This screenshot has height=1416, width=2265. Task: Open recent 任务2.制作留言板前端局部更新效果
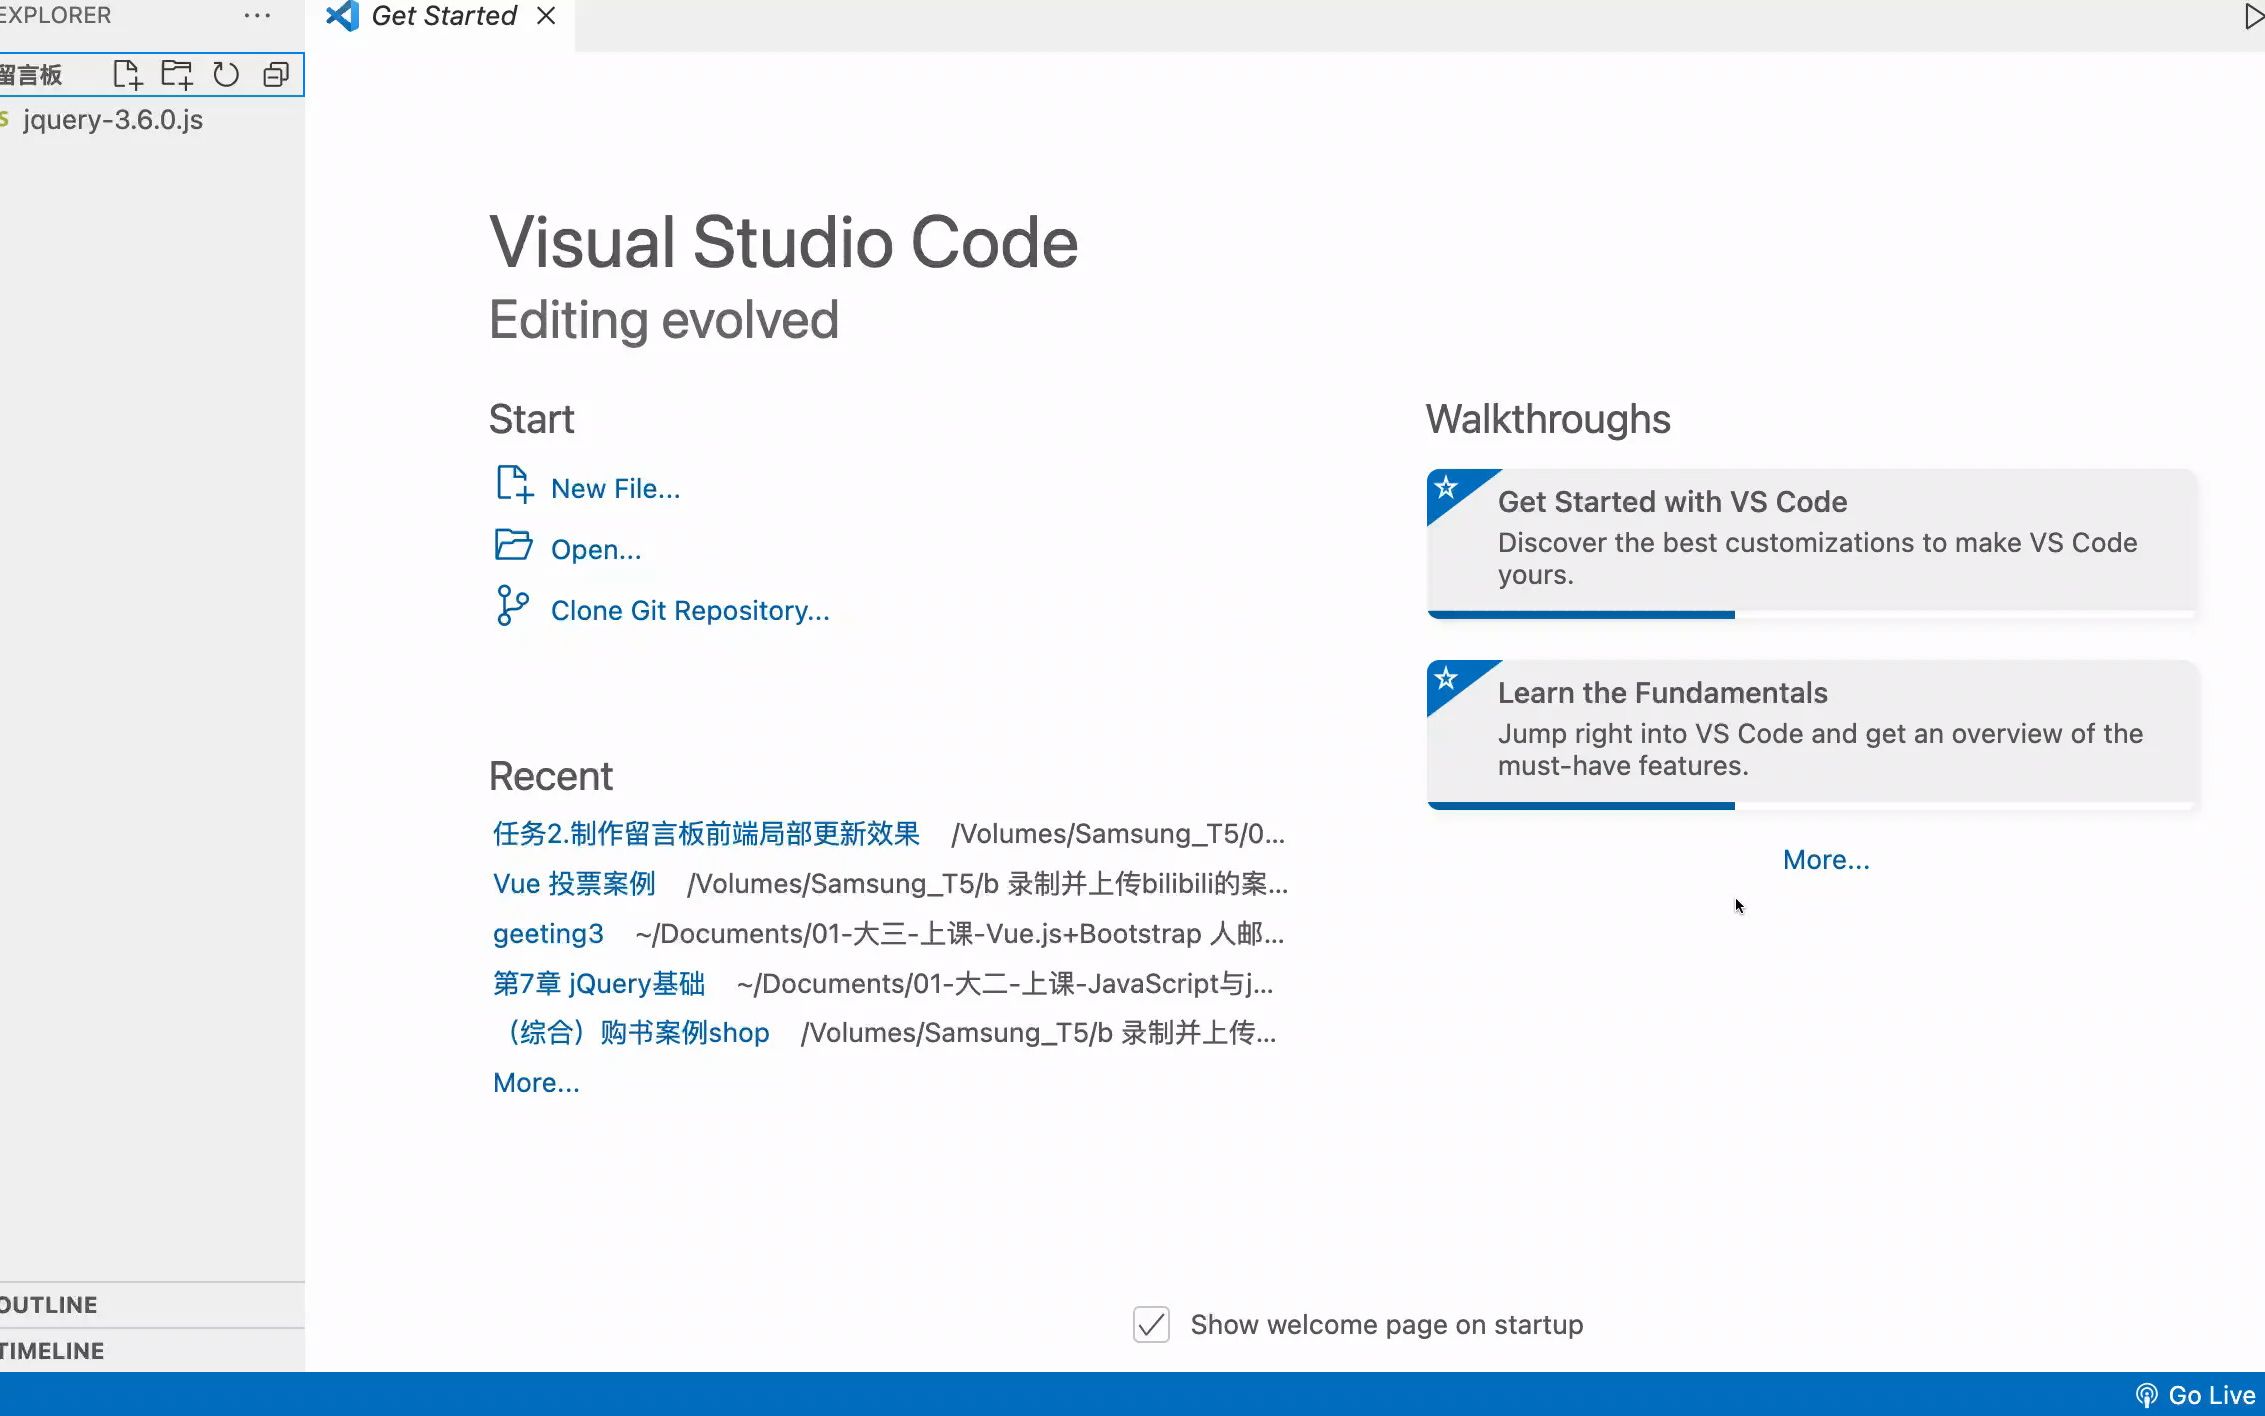(706, 834)
